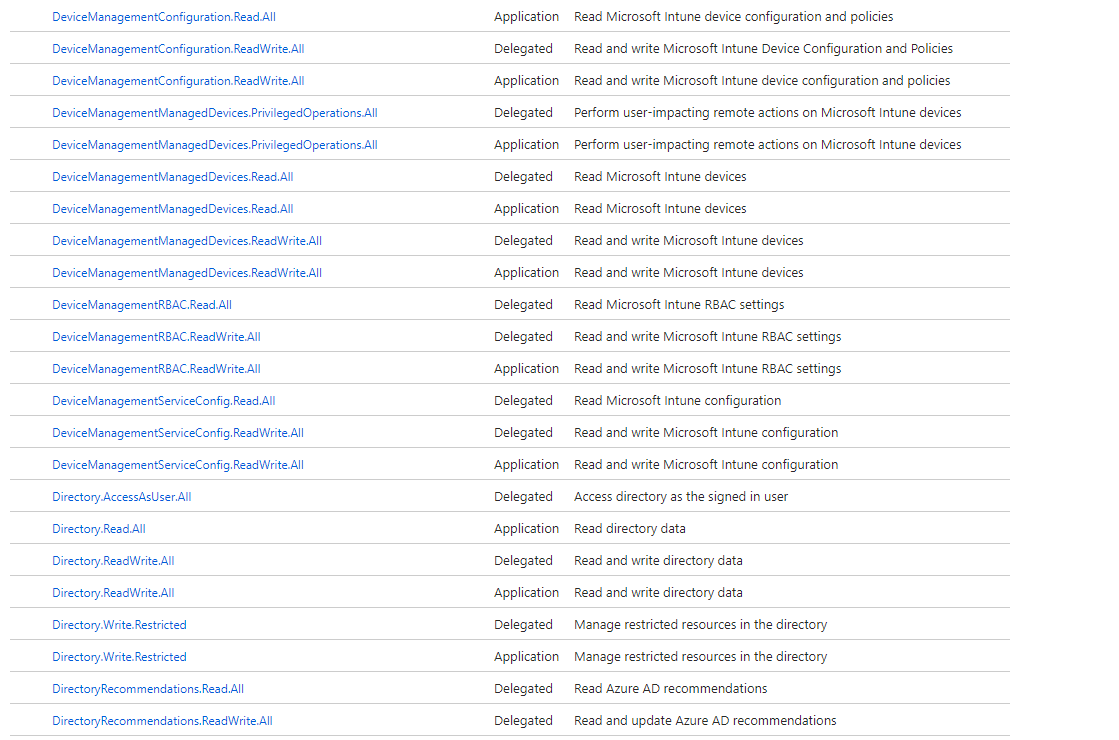Open the delegated DeviceManagementManagedDevices.PrivilegedOperations.All link
1119x740 pixels.
point(215,112)
